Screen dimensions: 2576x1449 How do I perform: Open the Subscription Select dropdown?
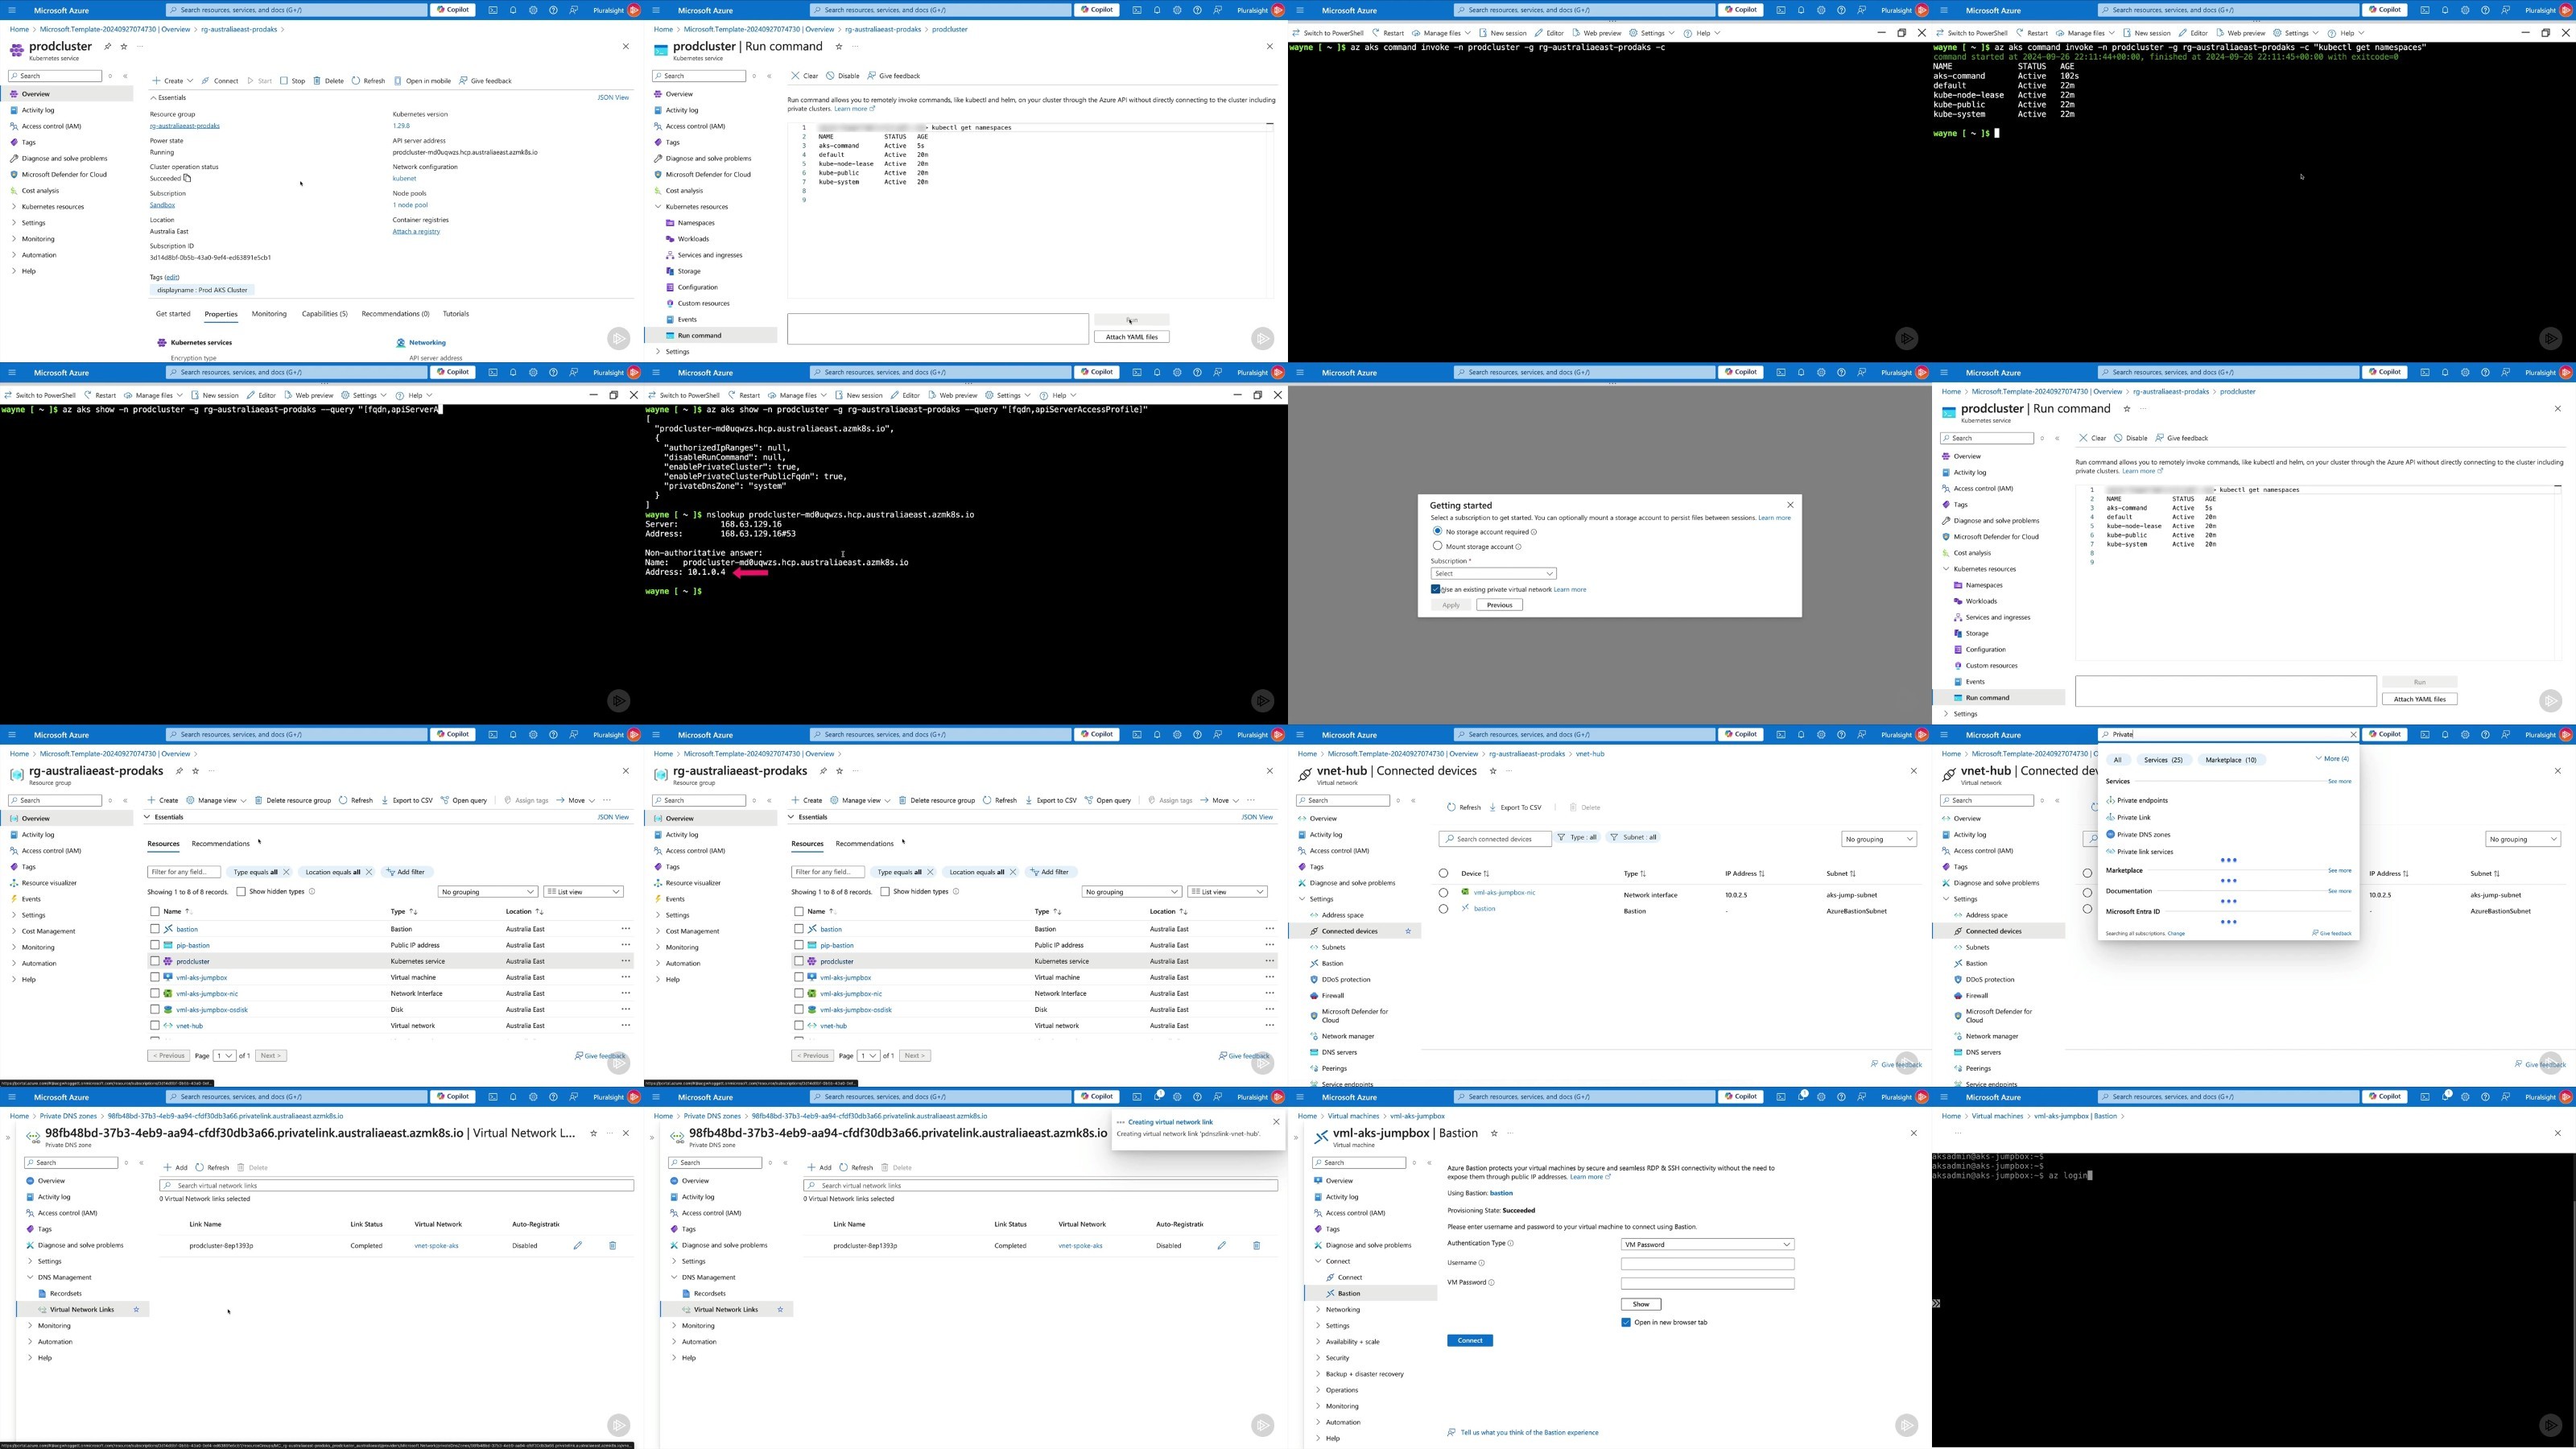tap(1493, 574)
